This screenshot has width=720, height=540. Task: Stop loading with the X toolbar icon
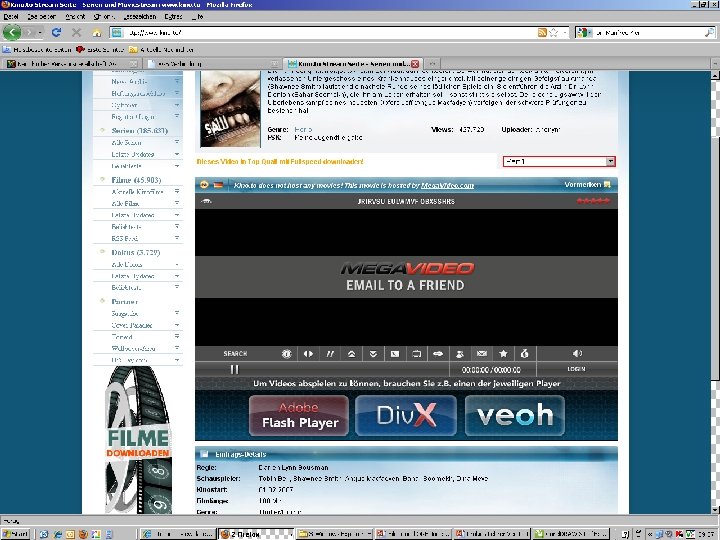coord(77,33)
